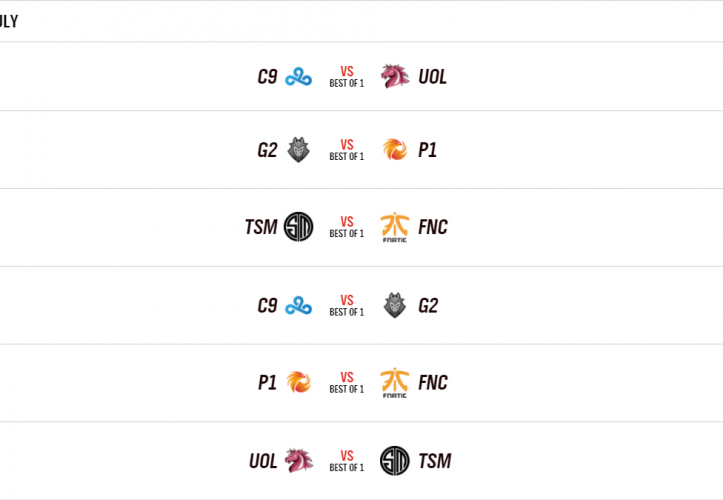Click the unicorn logo in C9 vs UOL match
This screenshot has height=500, width=723.
point(395,76)
